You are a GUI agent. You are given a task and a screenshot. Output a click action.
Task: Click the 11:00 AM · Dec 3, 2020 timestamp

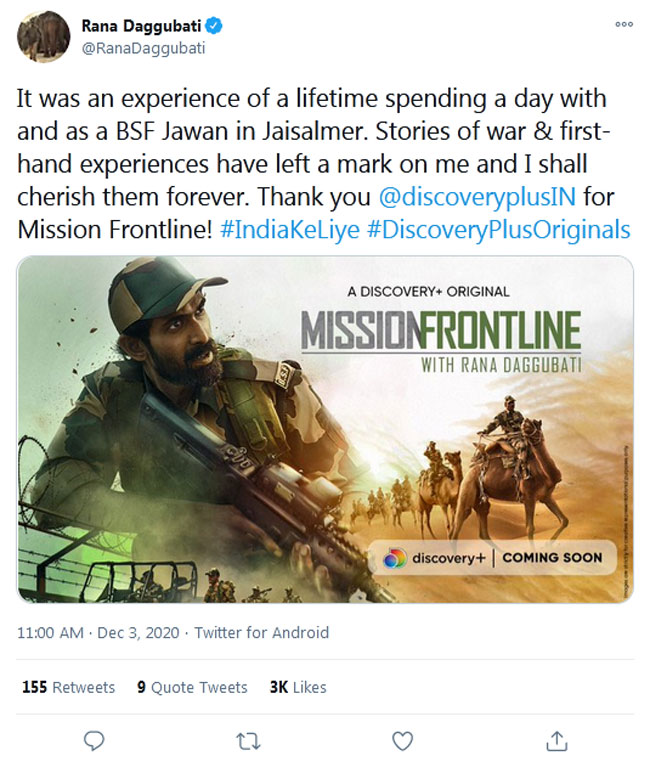tap(97, 633)
